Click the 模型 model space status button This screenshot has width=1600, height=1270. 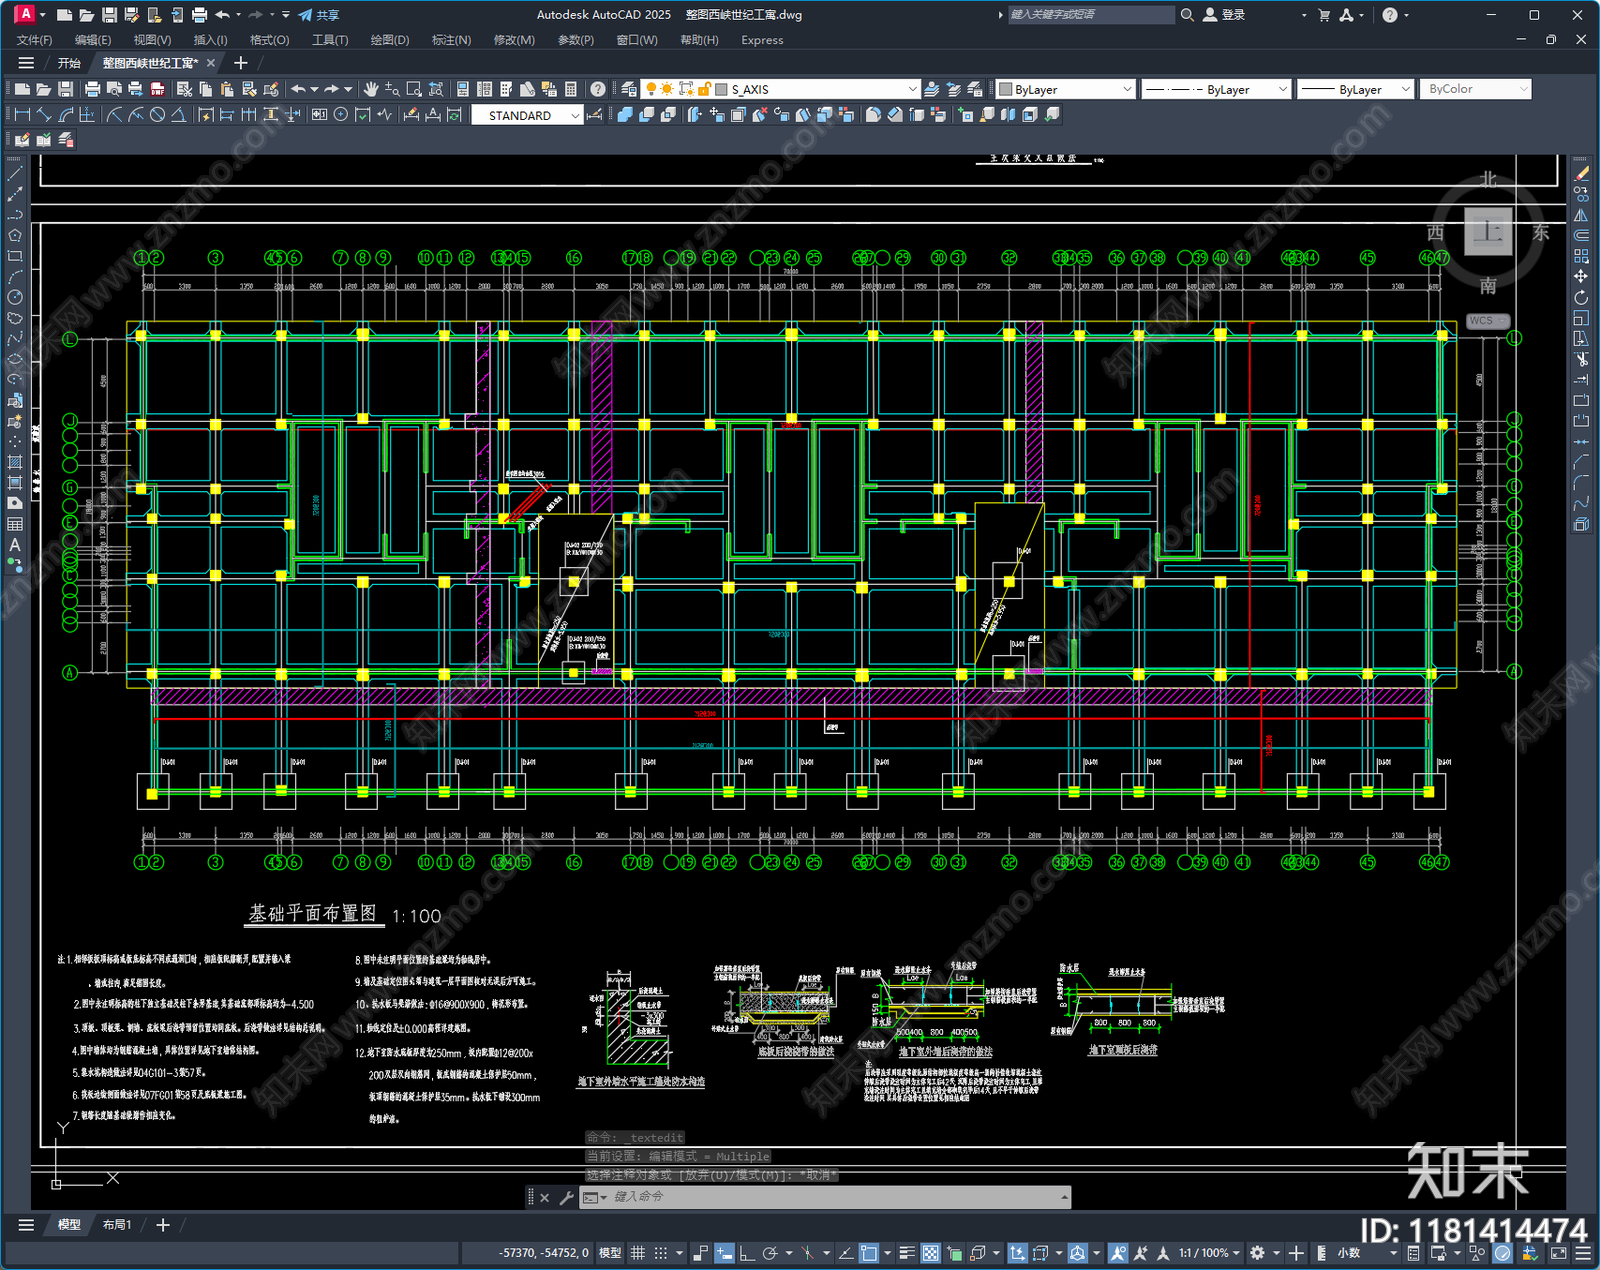[x=610, y=1253]
